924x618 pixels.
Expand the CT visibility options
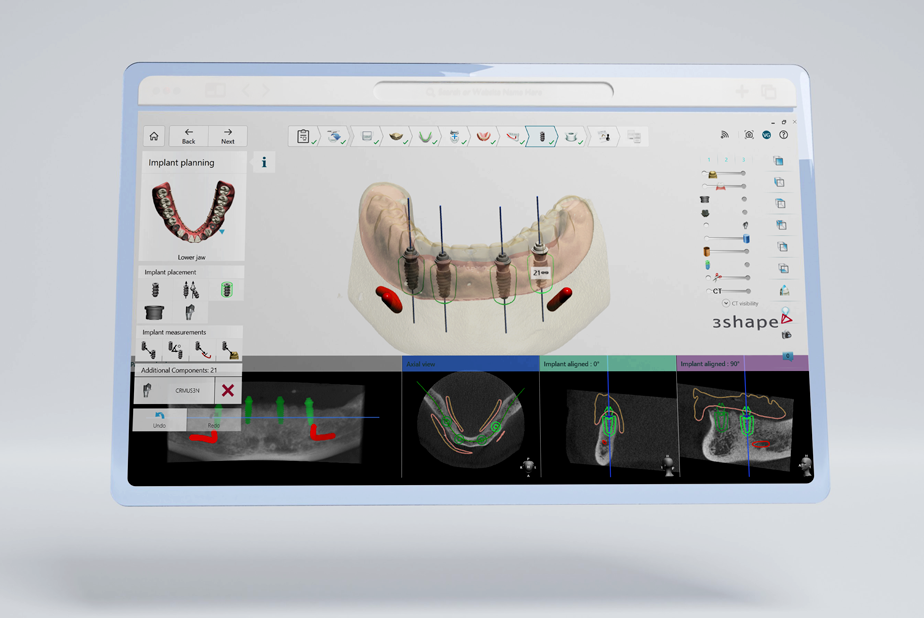click(x=726, y=302)
